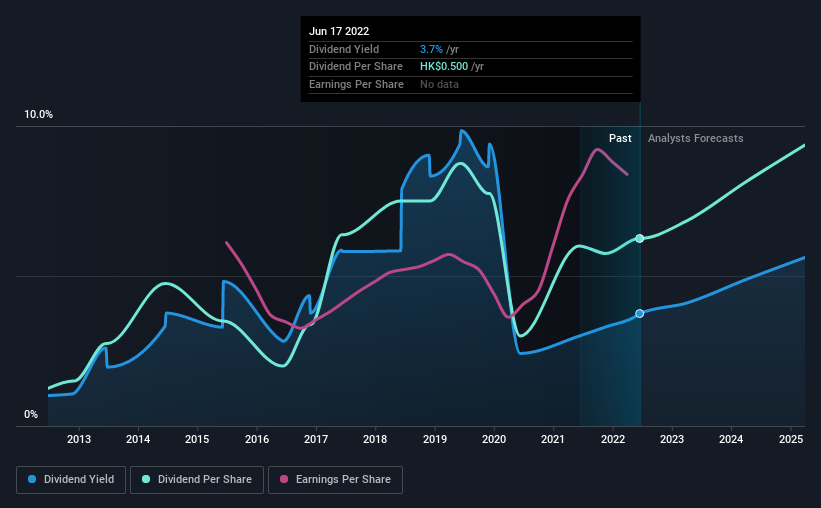Click the 0% y-axis label
The image size is (821, 508).
31,415
